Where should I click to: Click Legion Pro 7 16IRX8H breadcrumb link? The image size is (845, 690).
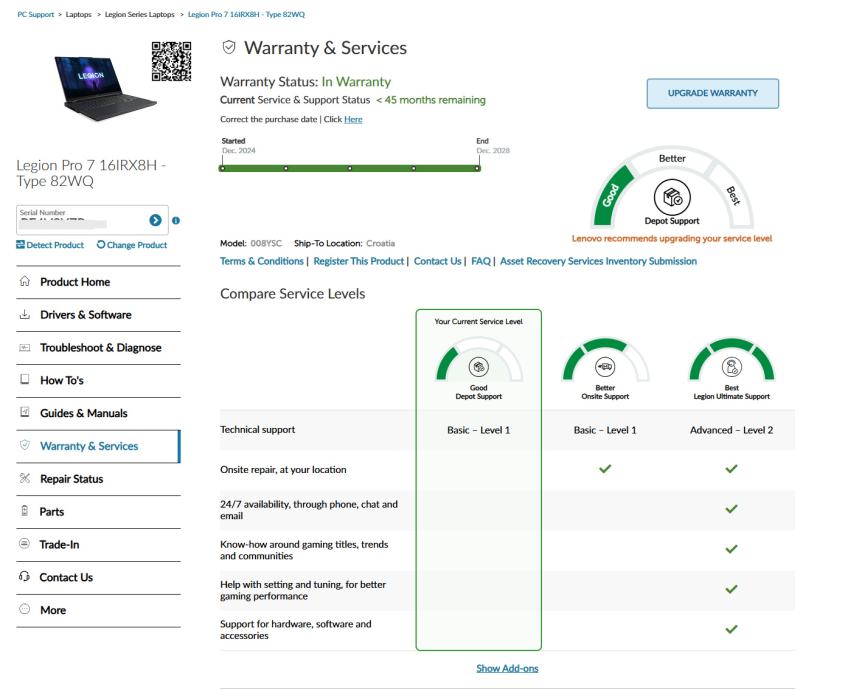[246, 15]
